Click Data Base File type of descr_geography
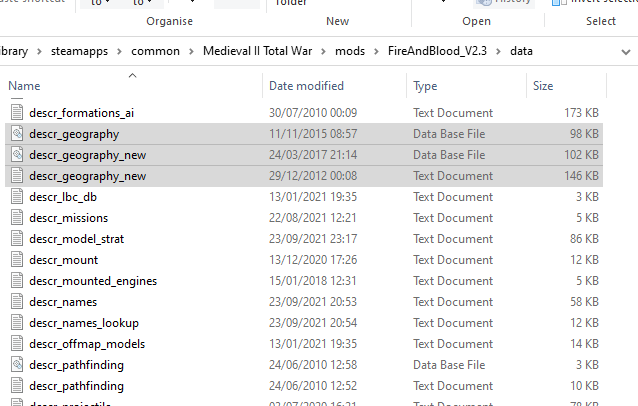Image resolution: width=638 pixels, height=406 pixels. [449, 134]
